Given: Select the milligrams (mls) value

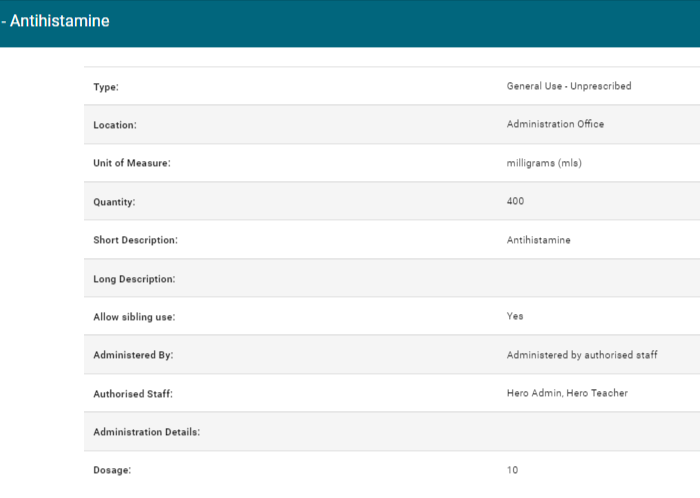Looking at the screenshot, I should (544, 164).
